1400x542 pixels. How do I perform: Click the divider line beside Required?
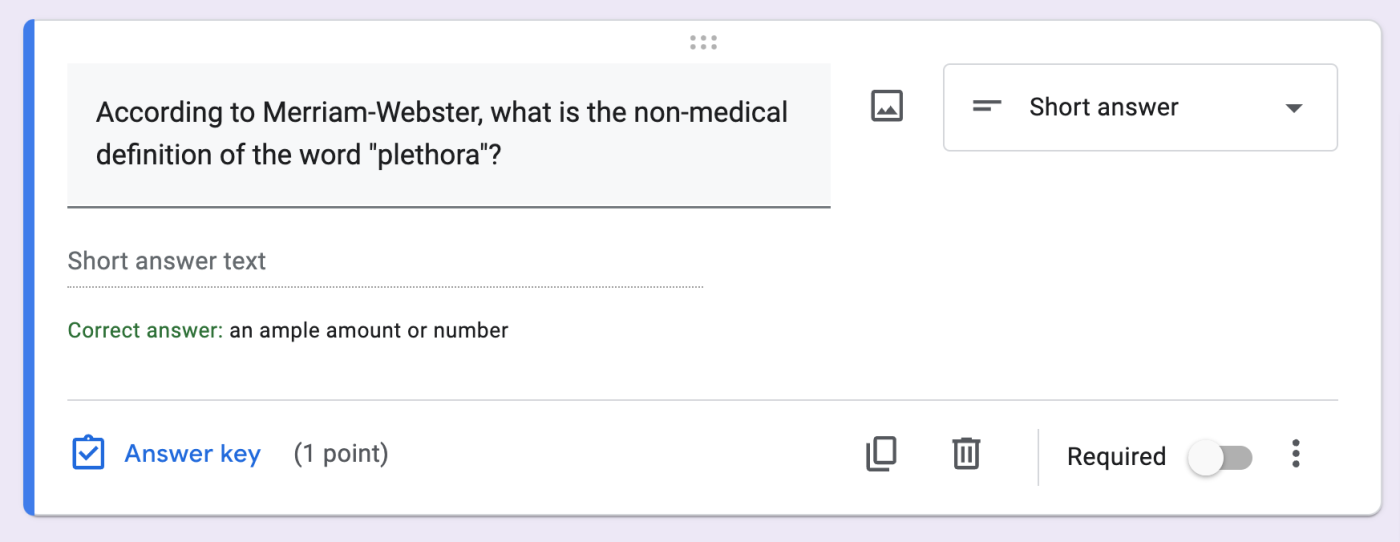1038,457
